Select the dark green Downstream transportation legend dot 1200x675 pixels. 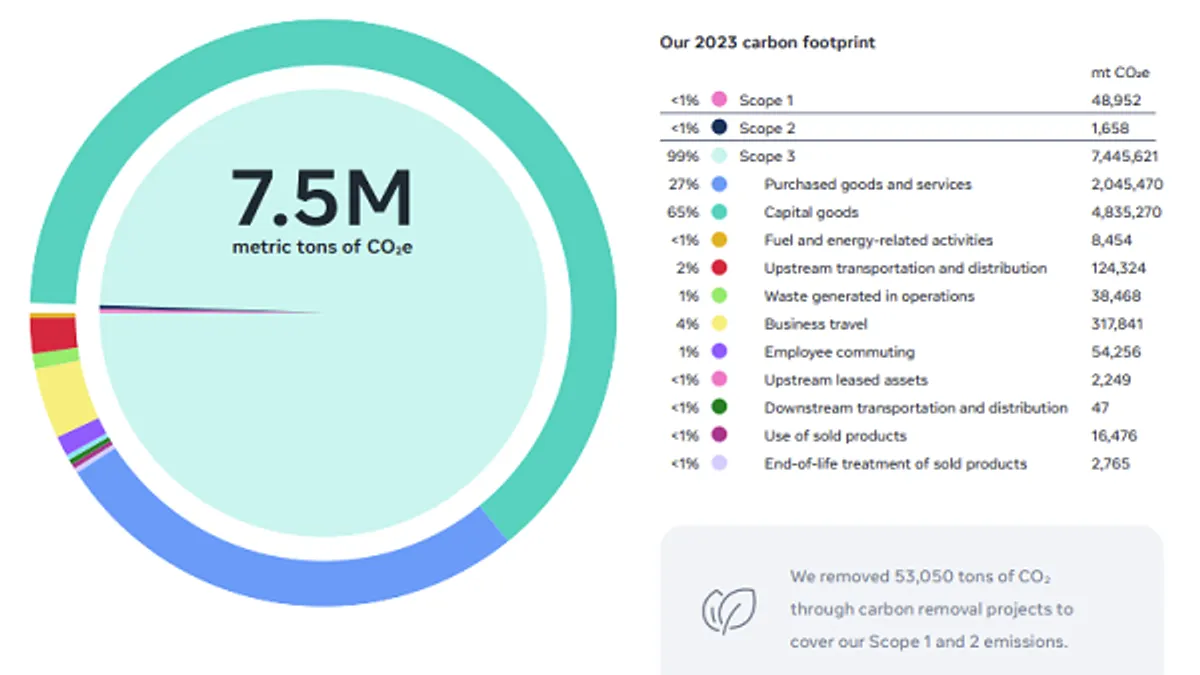(x=718, y=407)
